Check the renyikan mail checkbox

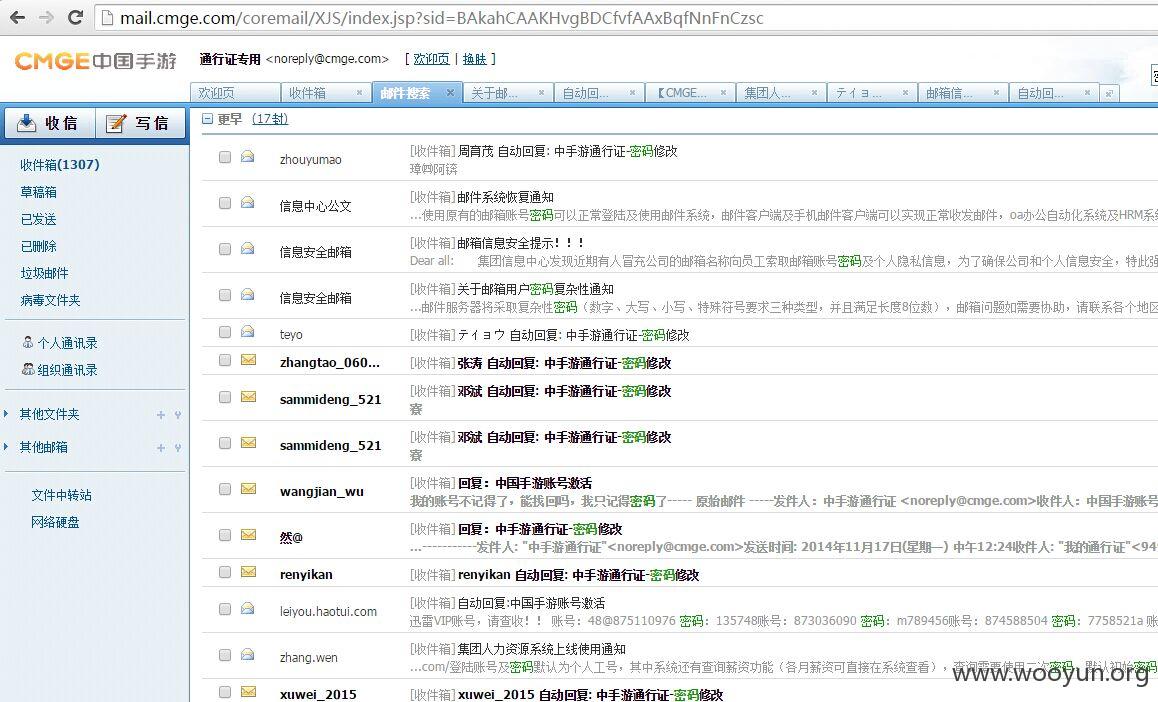pyautogui.click(x=225, y=573)
